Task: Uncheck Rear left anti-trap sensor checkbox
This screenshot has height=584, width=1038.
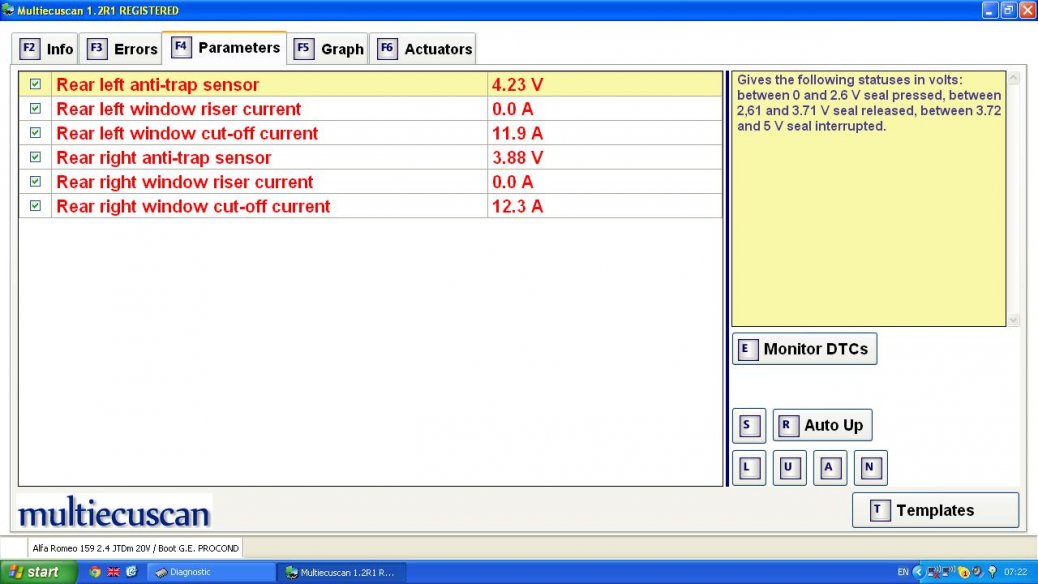Action: (x=35, y=85)
